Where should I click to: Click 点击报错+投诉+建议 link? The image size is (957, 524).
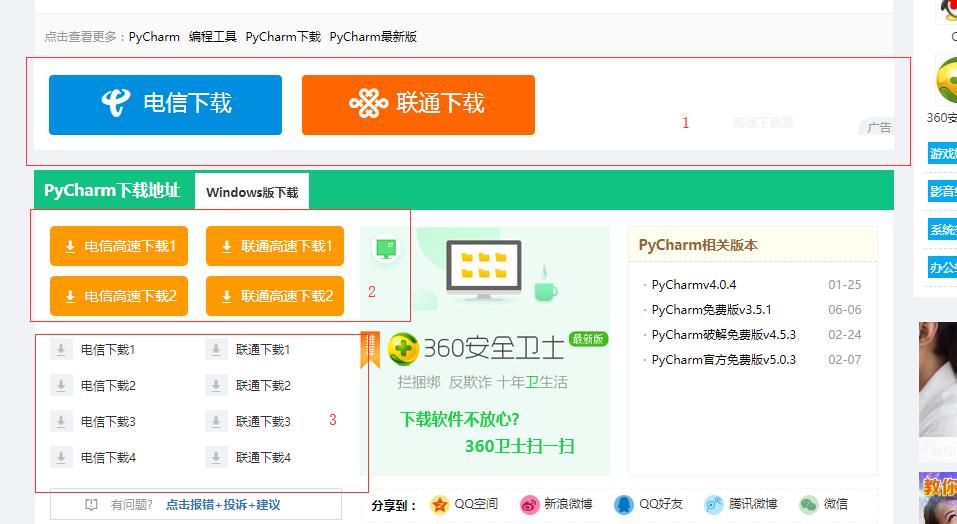click(223, 505)
